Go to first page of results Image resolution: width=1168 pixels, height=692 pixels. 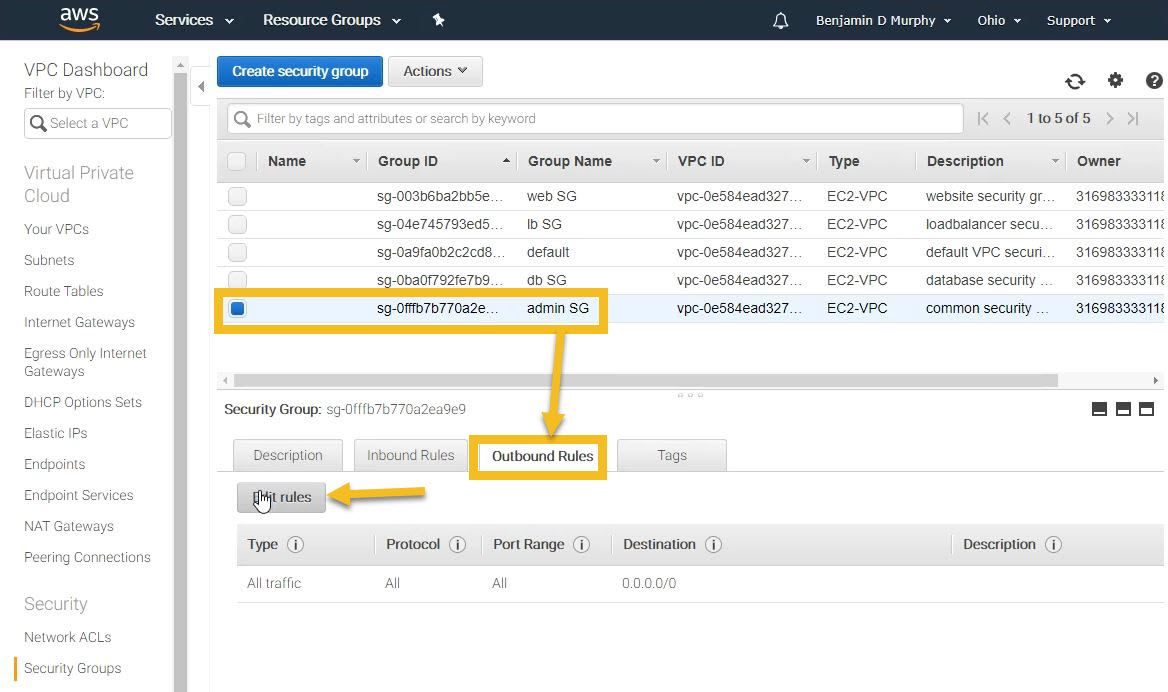point(983,118)
